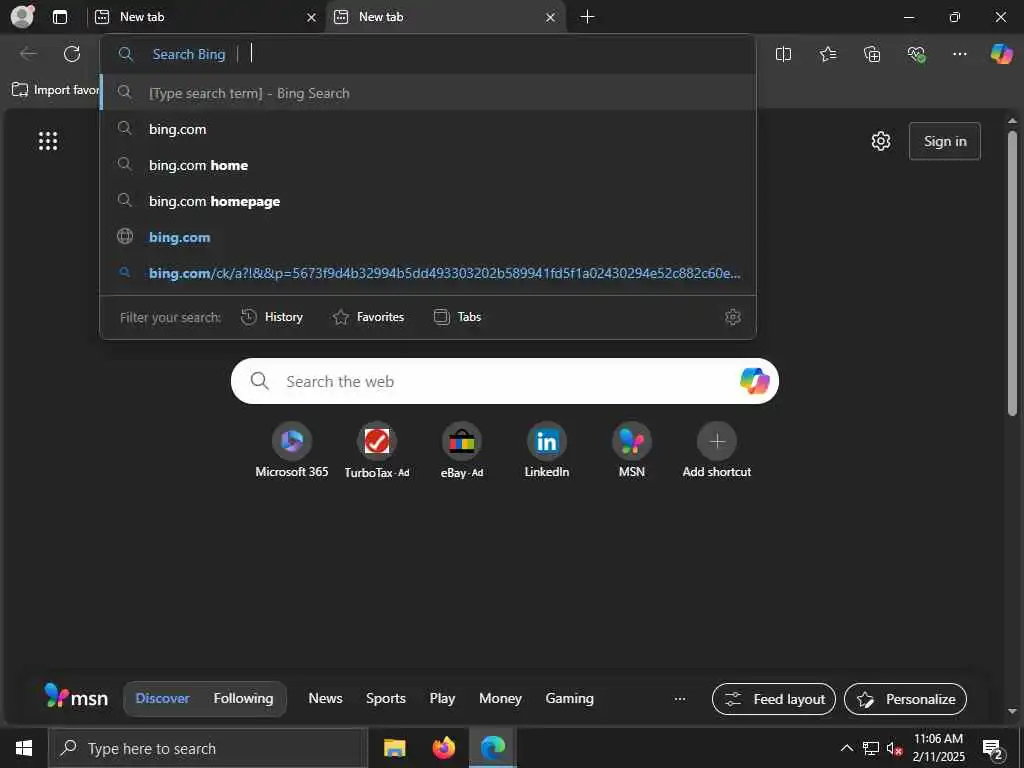
Task: Open the notification center icon
Action: coord(992,748)
